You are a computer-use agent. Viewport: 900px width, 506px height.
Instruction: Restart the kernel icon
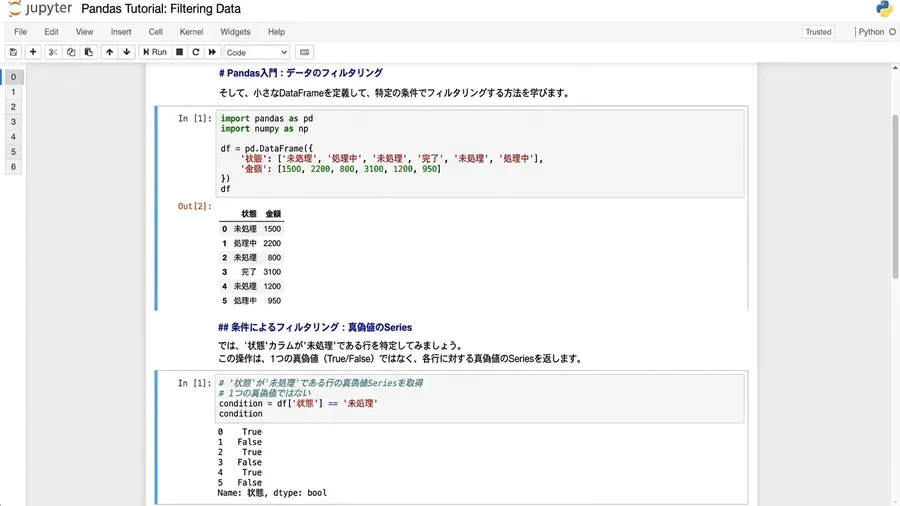pyautogui.click(x=196, y=52)
